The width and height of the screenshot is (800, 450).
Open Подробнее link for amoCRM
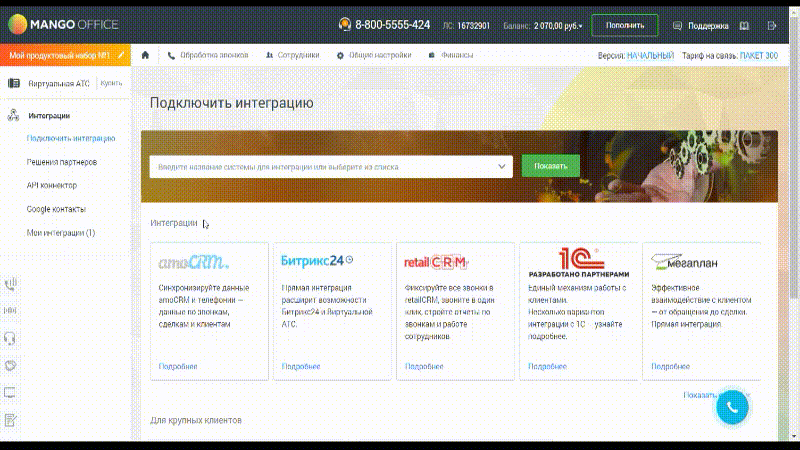178,366
